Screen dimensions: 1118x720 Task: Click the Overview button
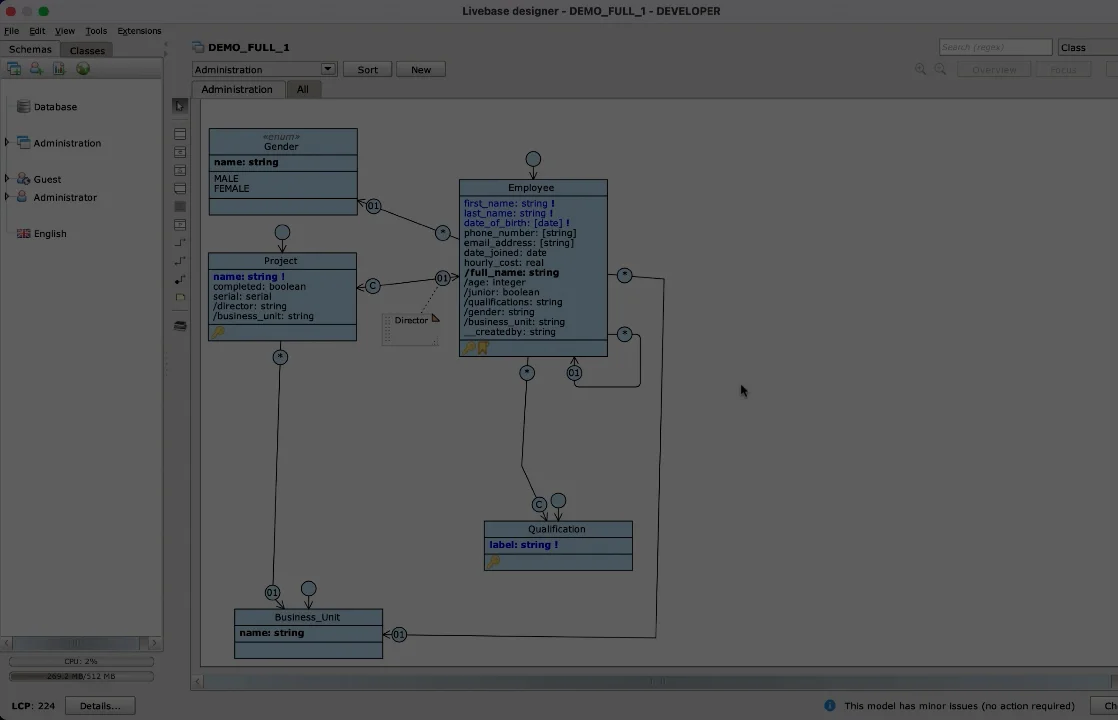pyautogui.click(x=994, y=69)
